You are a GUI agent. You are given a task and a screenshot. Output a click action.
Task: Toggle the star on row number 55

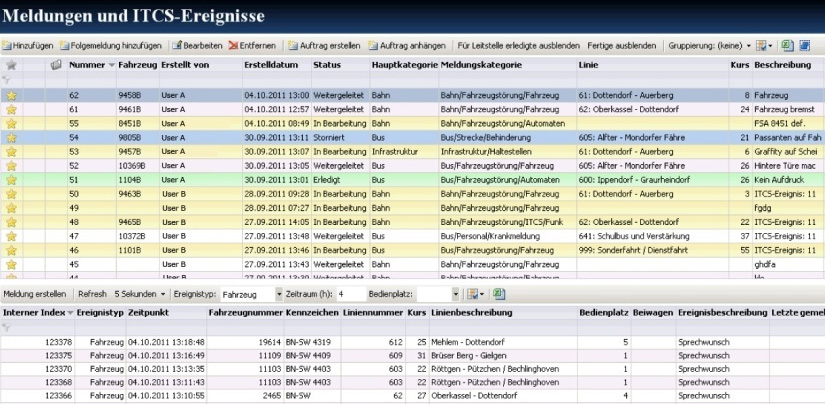pyautogui.click(x=11, y=124)
